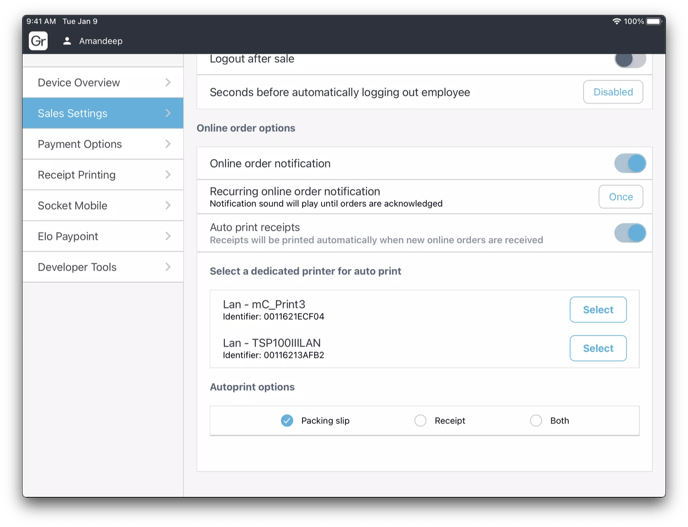Screen dimensions: 688x527
Task: Select the Packing slip autoprint option
Action: point(287,421)
